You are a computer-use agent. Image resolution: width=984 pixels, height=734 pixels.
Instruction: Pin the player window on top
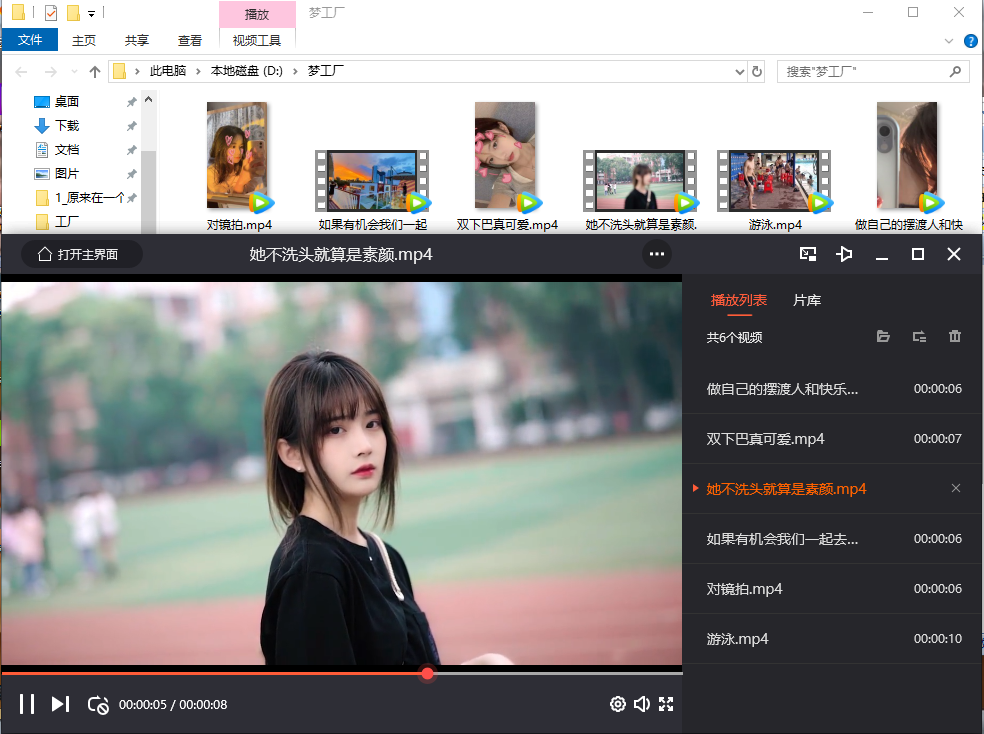point(844,254)
